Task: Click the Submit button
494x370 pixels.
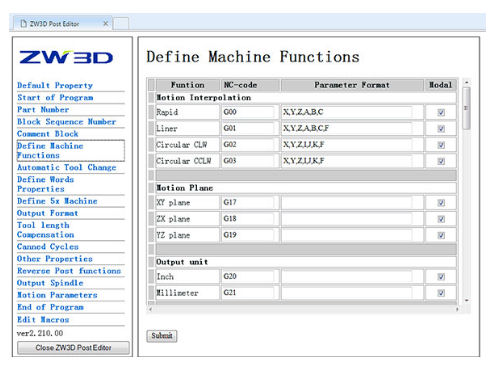Action: (x=162, y=336)
